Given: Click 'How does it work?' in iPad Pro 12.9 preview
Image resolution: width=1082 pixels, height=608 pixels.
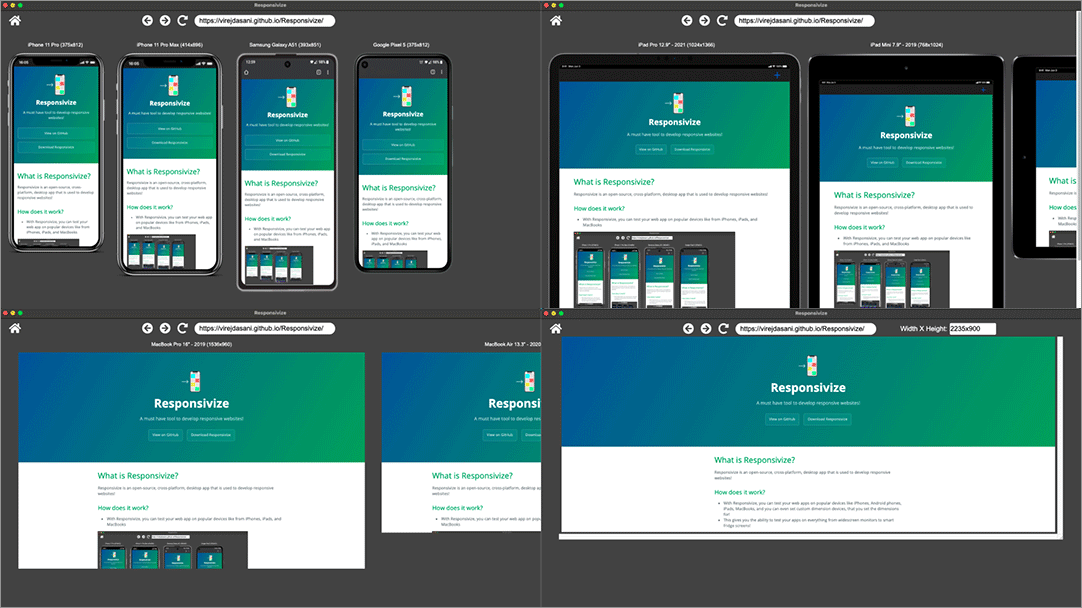Looking at the screenshot, I should point(599,208).
